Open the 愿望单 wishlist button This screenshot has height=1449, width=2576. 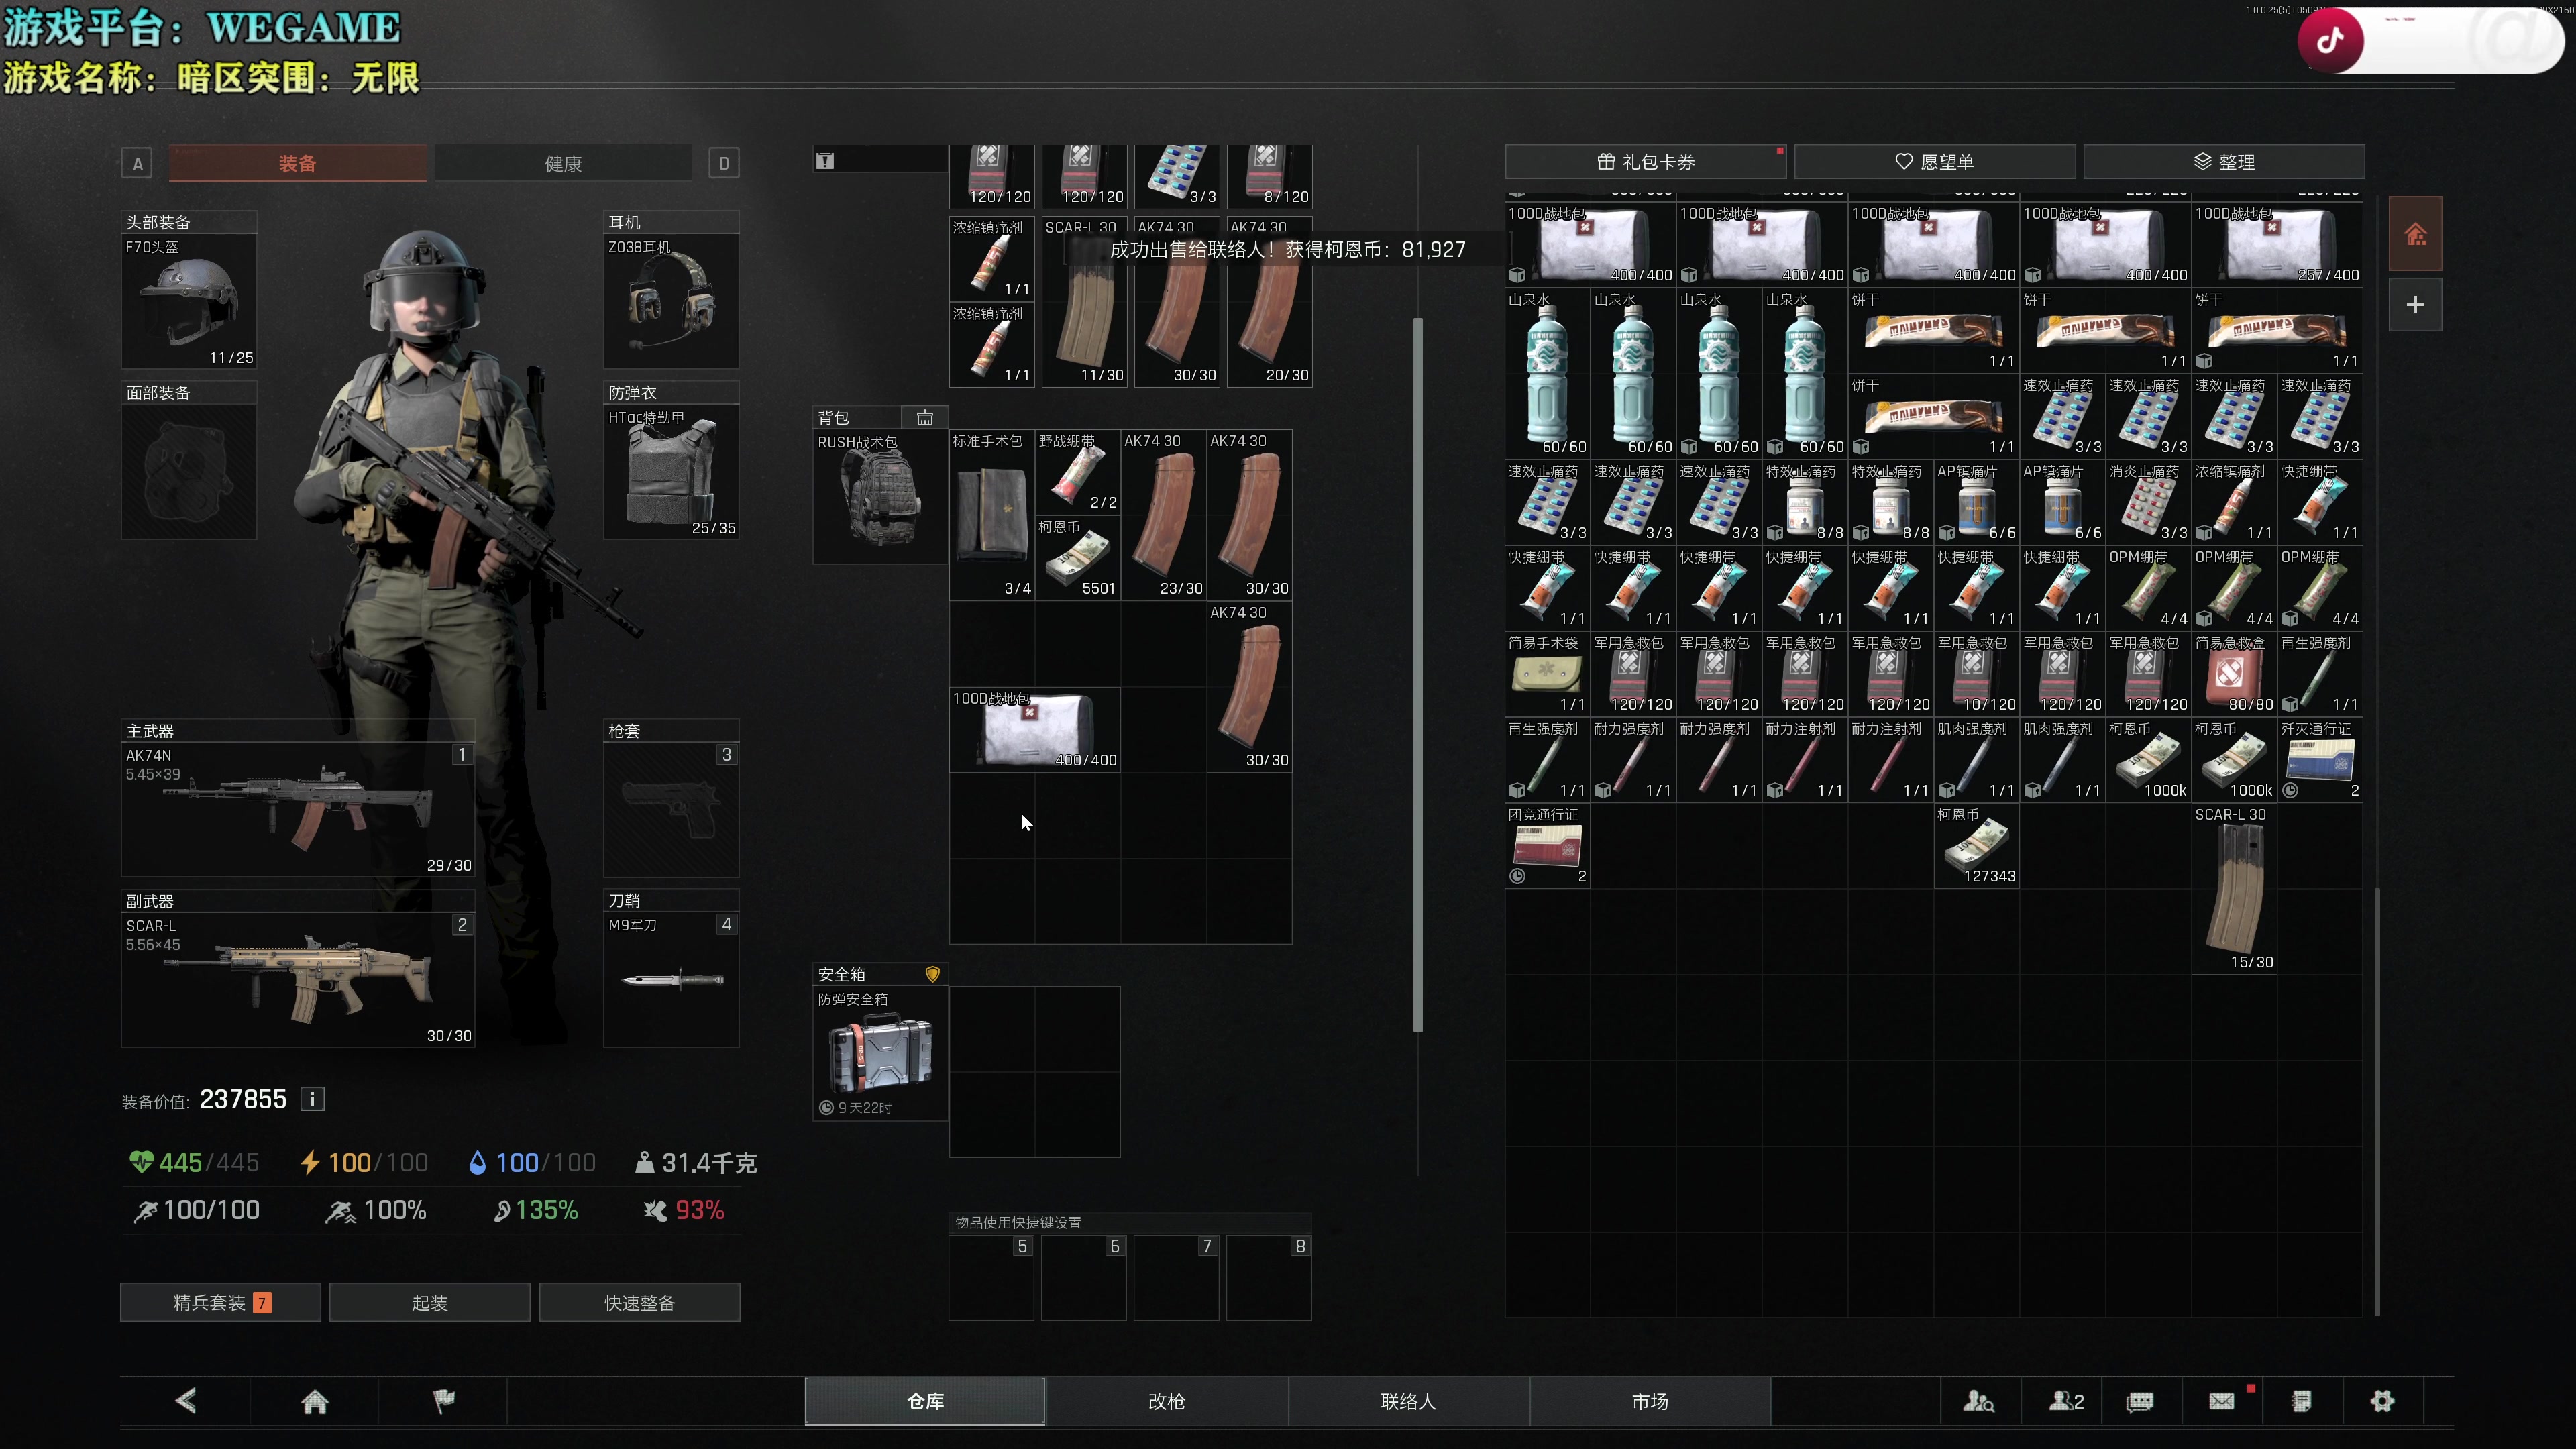[1934, 162]
